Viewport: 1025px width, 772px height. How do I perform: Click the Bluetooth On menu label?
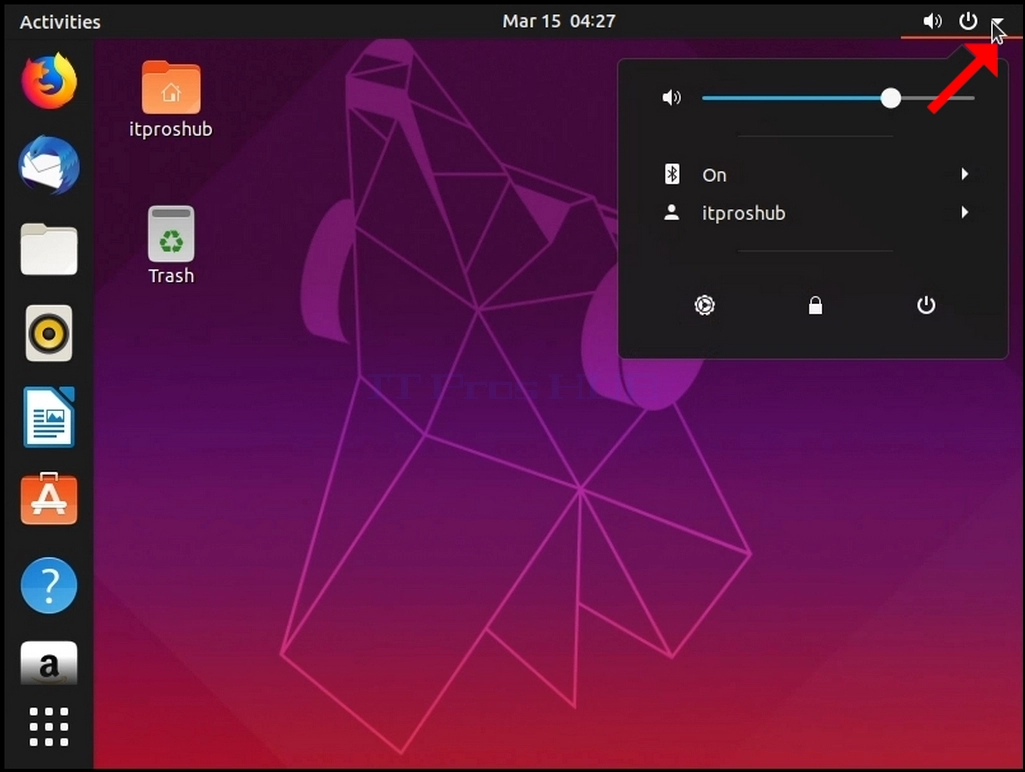click(714, 175)
